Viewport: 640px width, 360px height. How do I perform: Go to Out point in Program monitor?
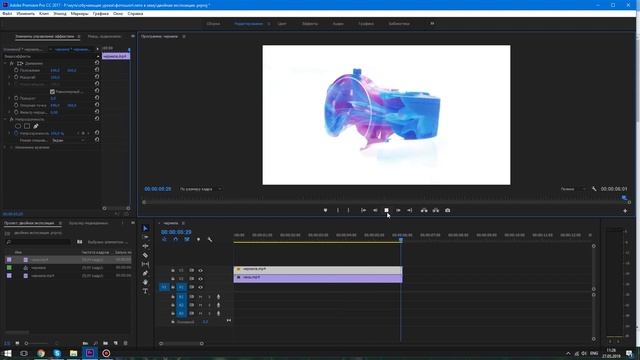pyautogui.click(x=409, y=210)
